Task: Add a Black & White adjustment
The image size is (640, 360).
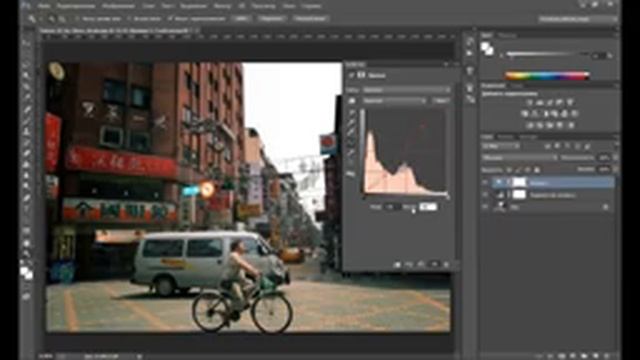Action: (x=545, y=113)
